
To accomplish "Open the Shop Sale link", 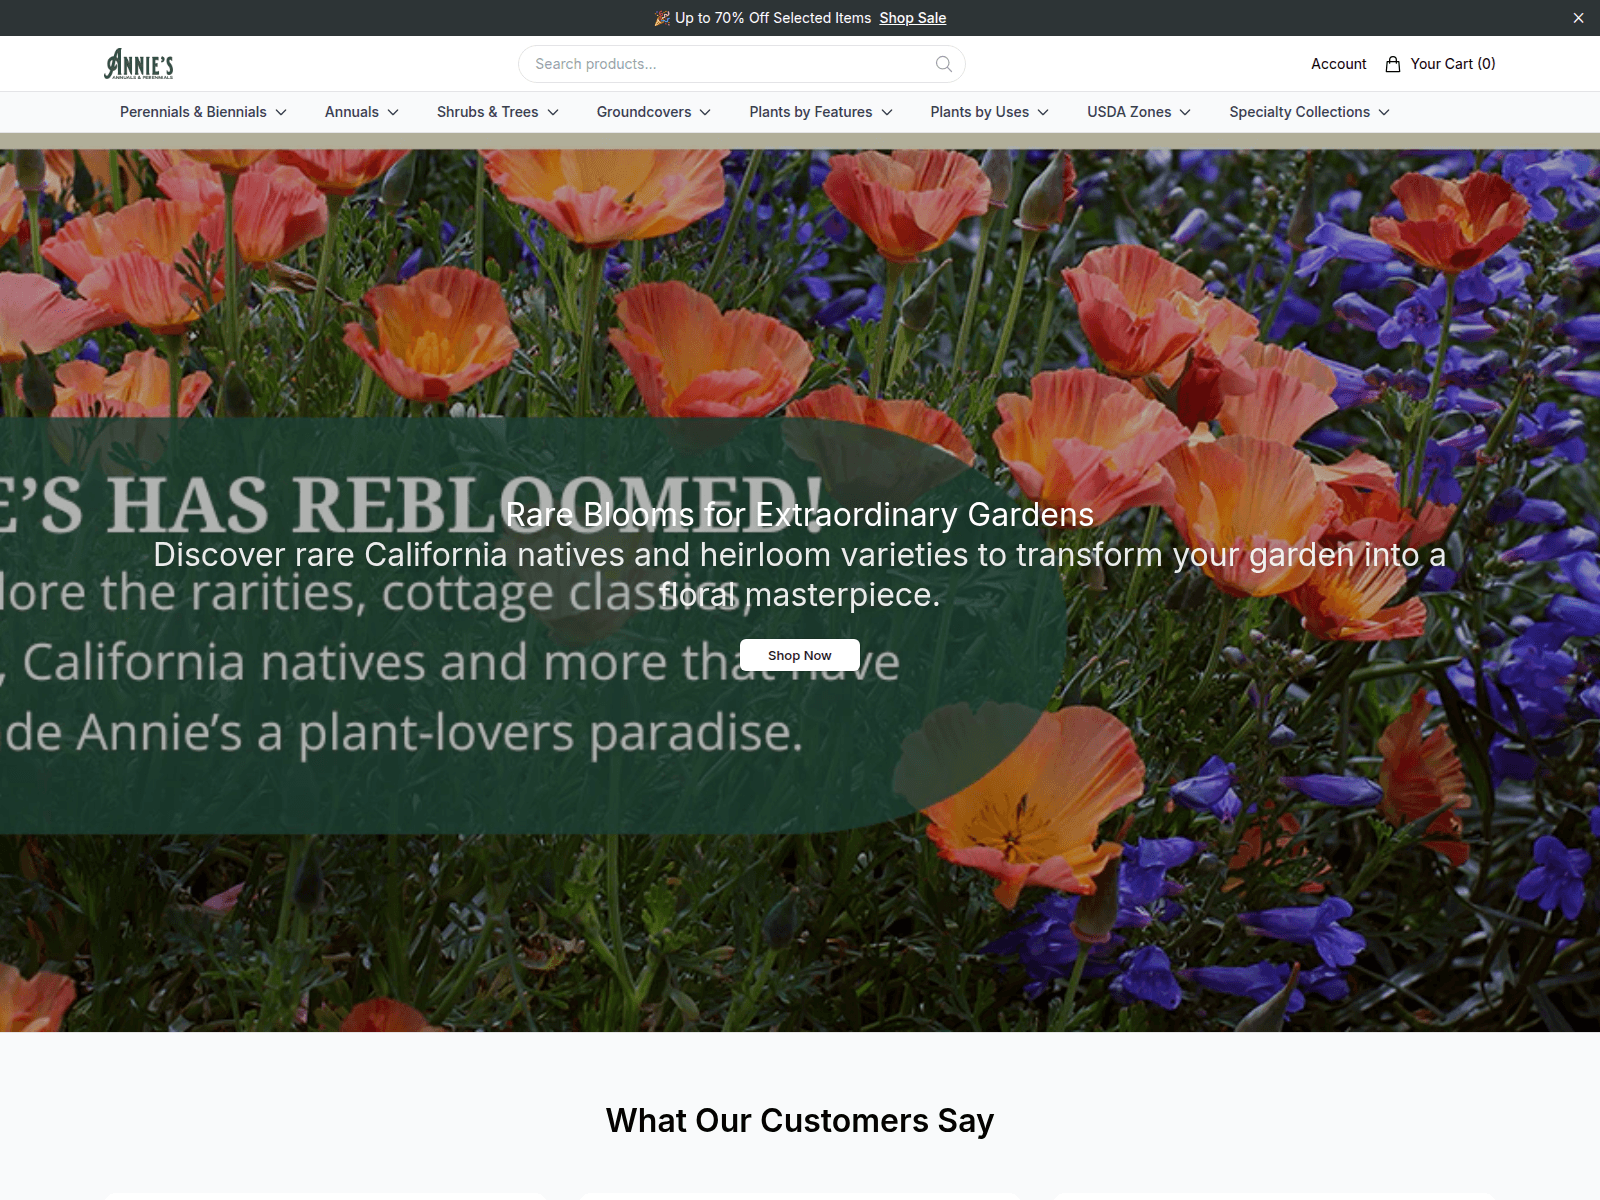I will point(912,18).
